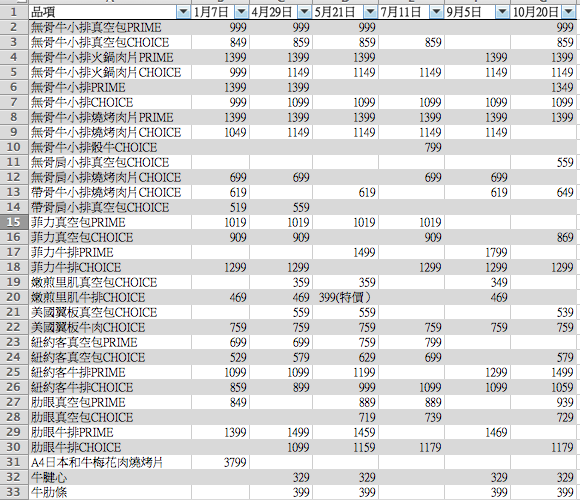Open filter dropdown for 品項 column

183,13
